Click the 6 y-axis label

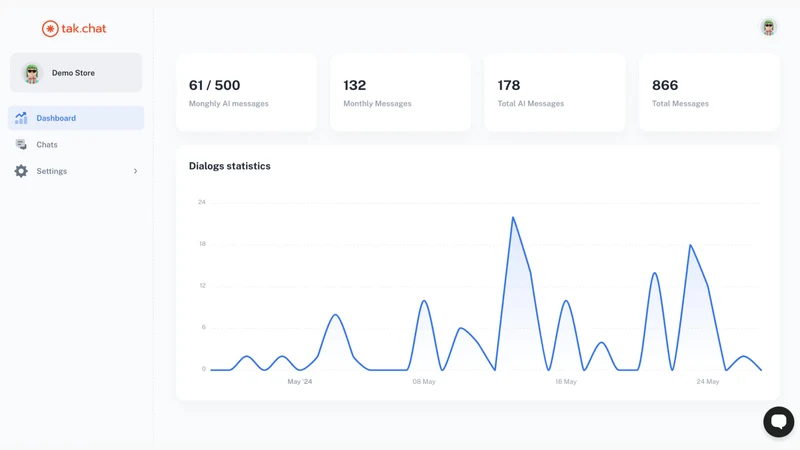[x=204, y=327]
